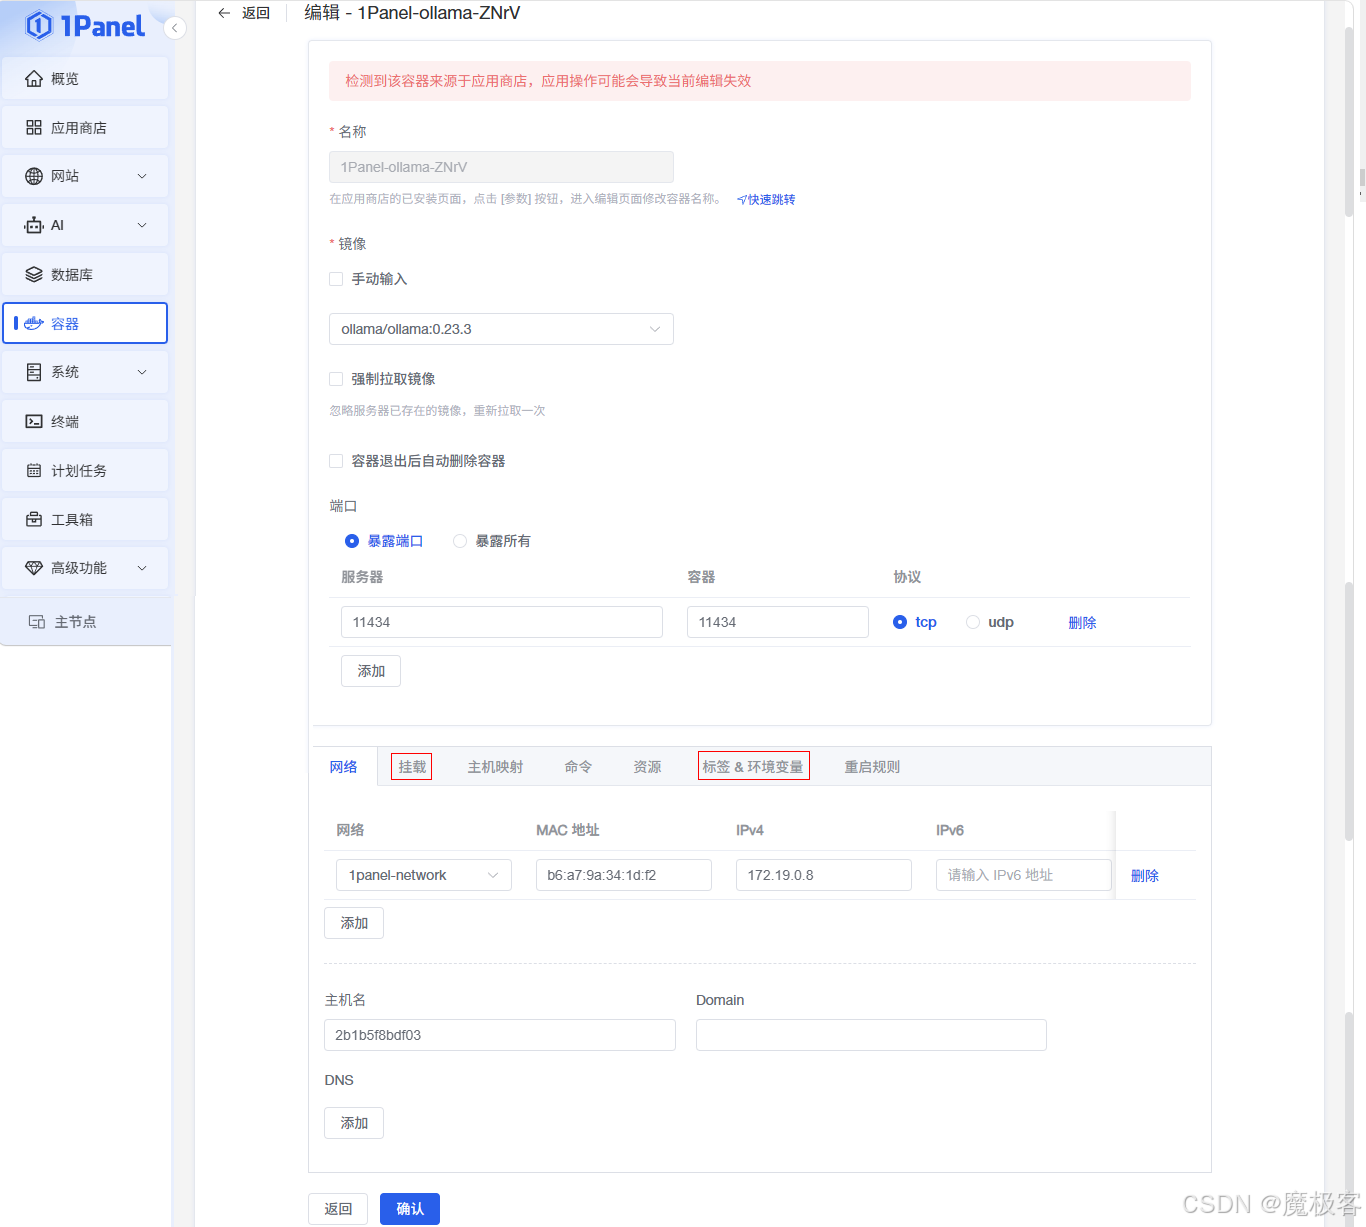Check 容器退出后自动删除容器 option
This screenshot has height=1227, width=1366.
[x=336, y=461]
